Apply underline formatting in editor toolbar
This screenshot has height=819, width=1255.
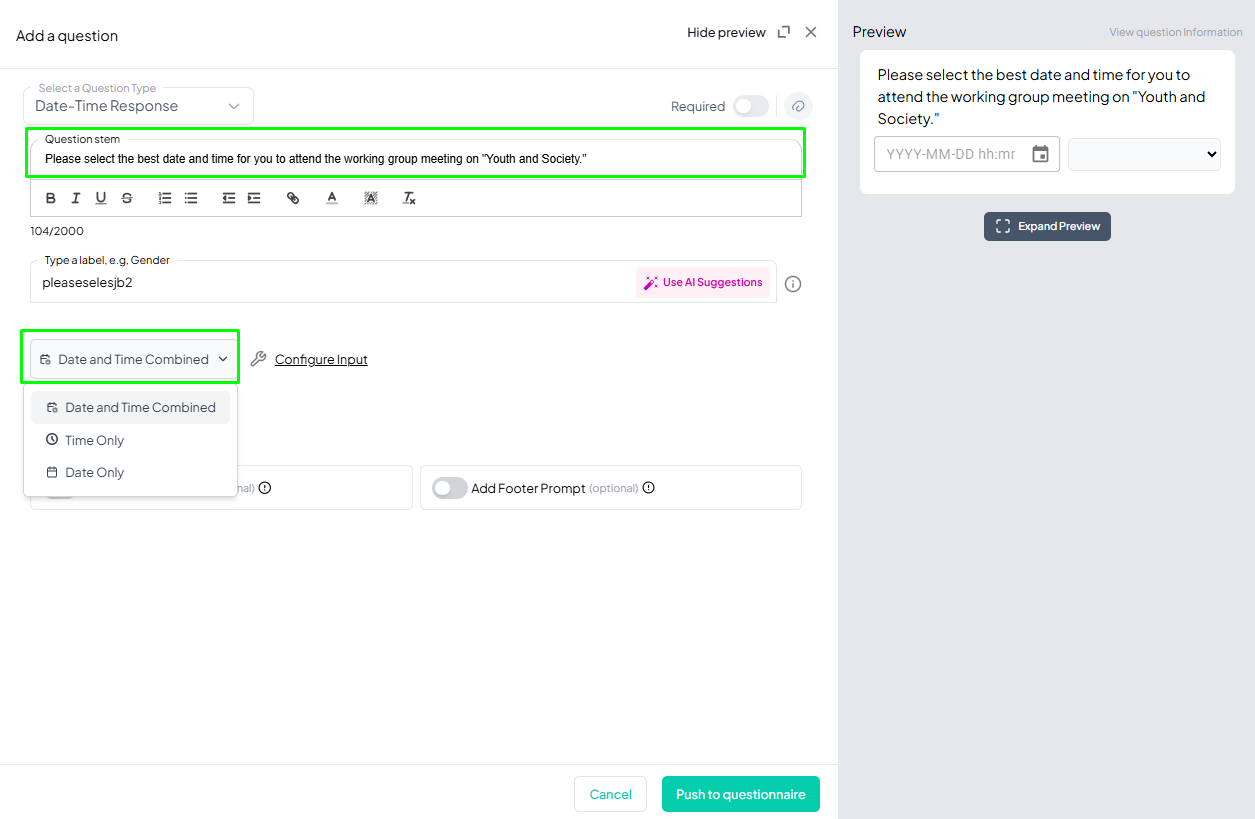tap(101, 198)
